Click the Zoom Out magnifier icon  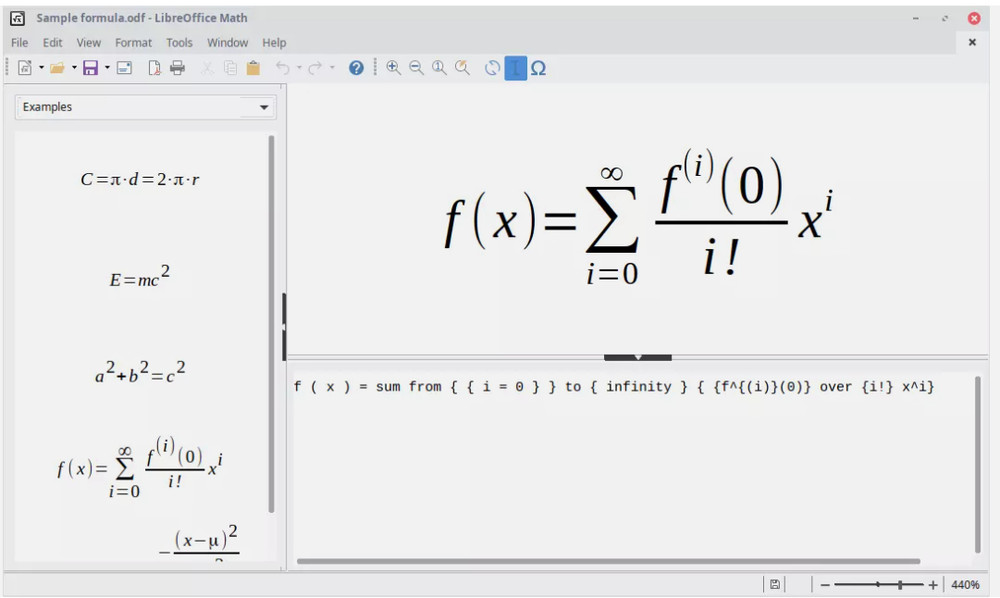(x=416, y=68)
